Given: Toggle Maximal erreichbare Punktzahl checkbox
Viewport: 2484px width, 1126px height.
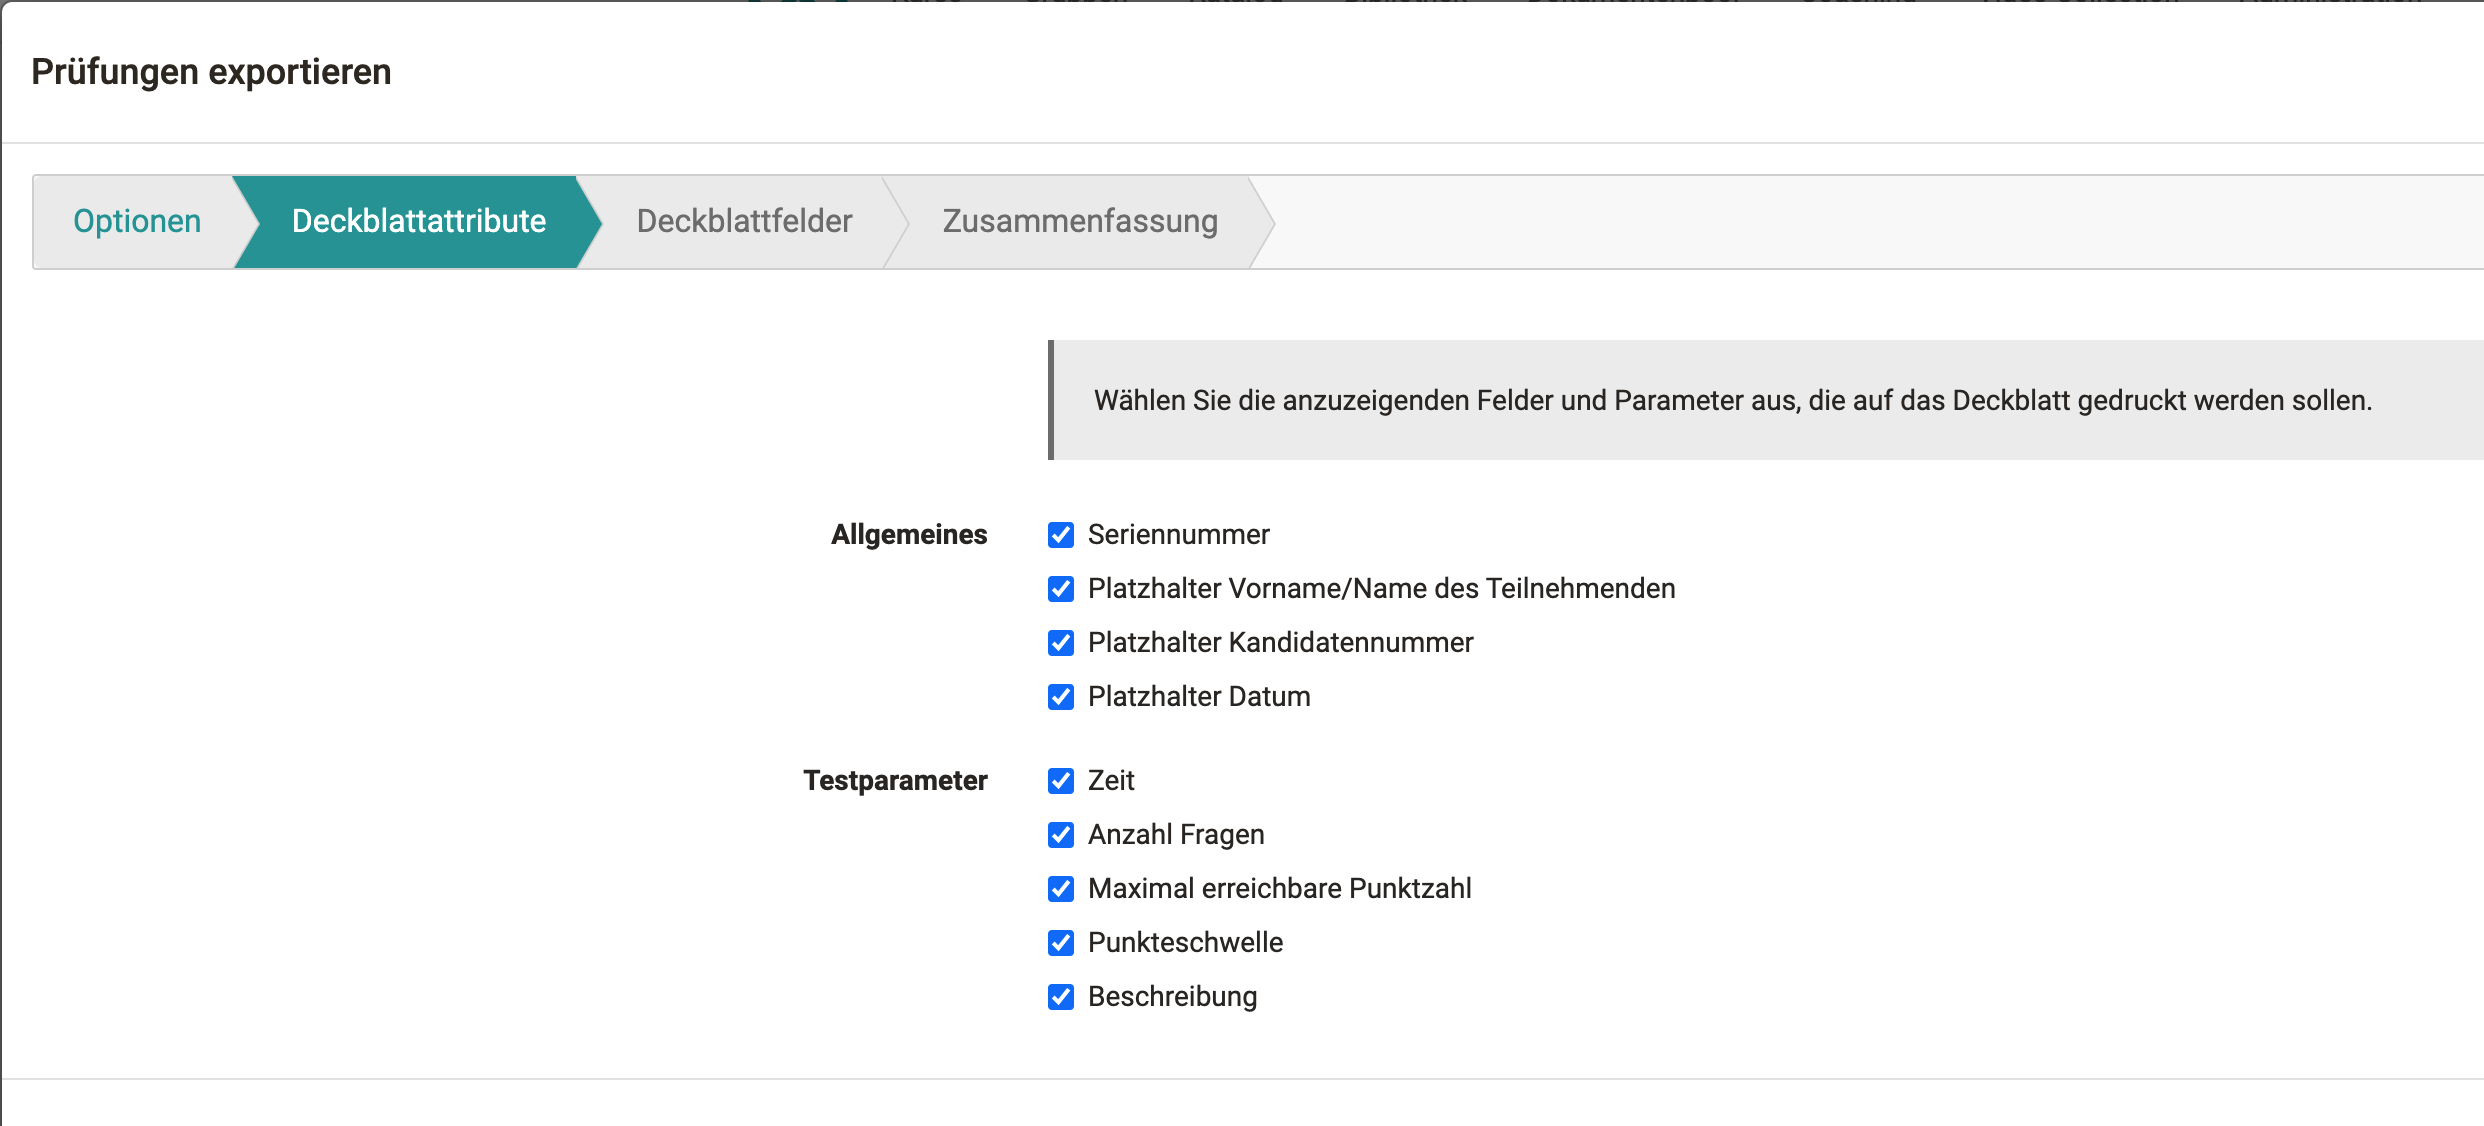Looking at the screenshot, I should (x=1060, y=889).
